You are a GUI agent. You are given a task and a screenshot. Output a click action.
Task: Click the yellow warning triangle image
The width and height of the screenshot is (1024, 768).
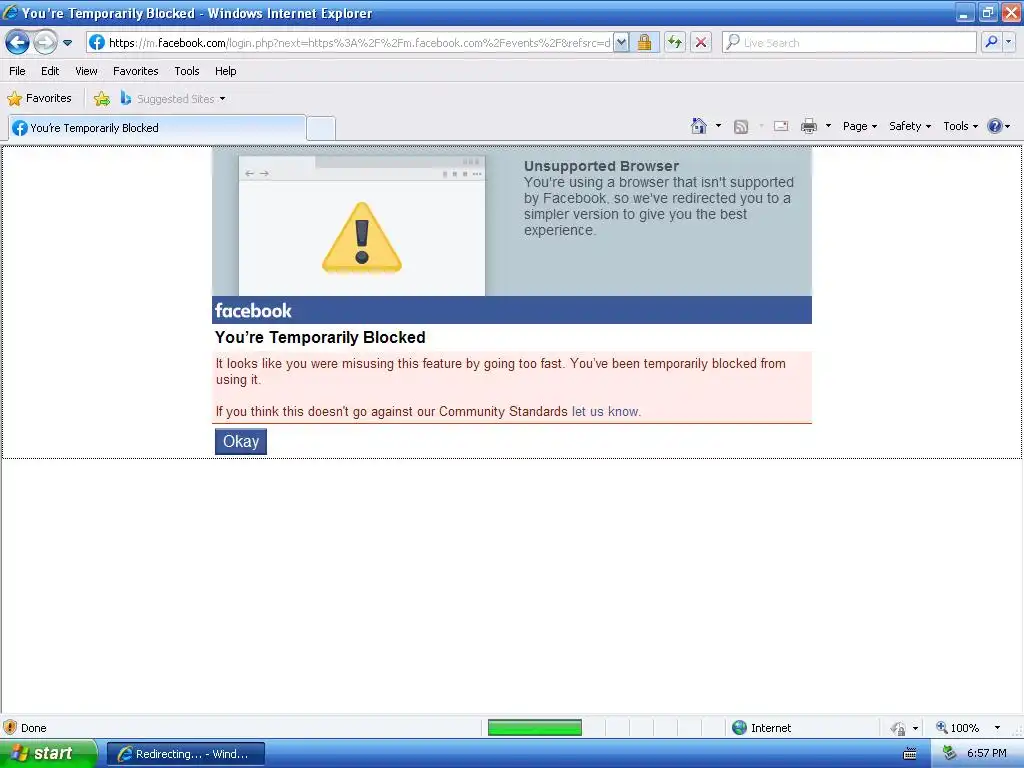(362, 237)
